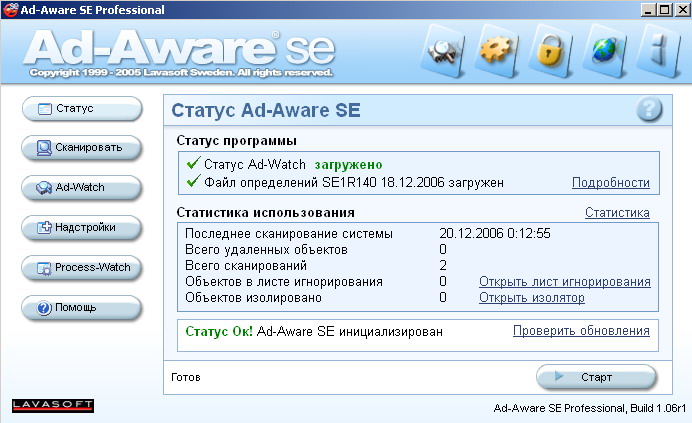Open the Статистика link

pos(617,212)
